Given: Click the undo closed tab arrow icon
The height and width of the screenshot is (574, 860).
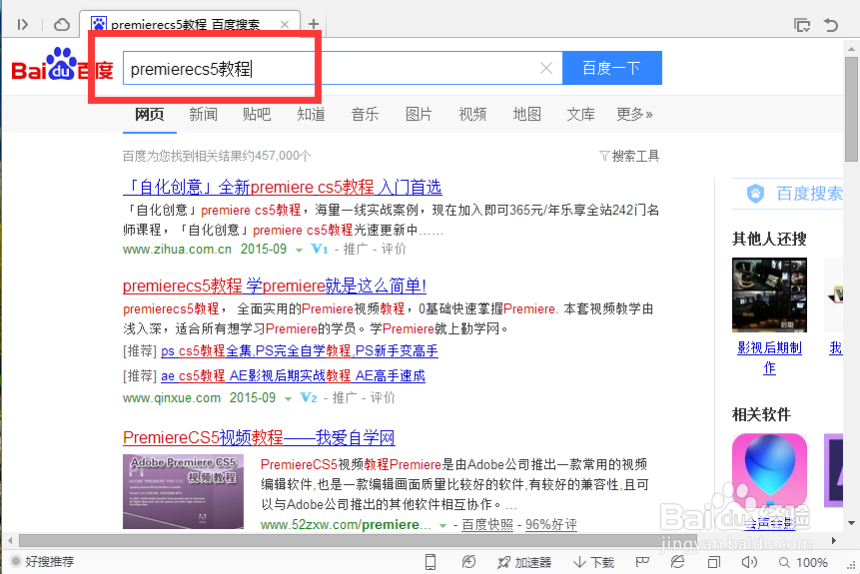Looking at the screenshot, I should pyautogui.click(x=831, y=25).
